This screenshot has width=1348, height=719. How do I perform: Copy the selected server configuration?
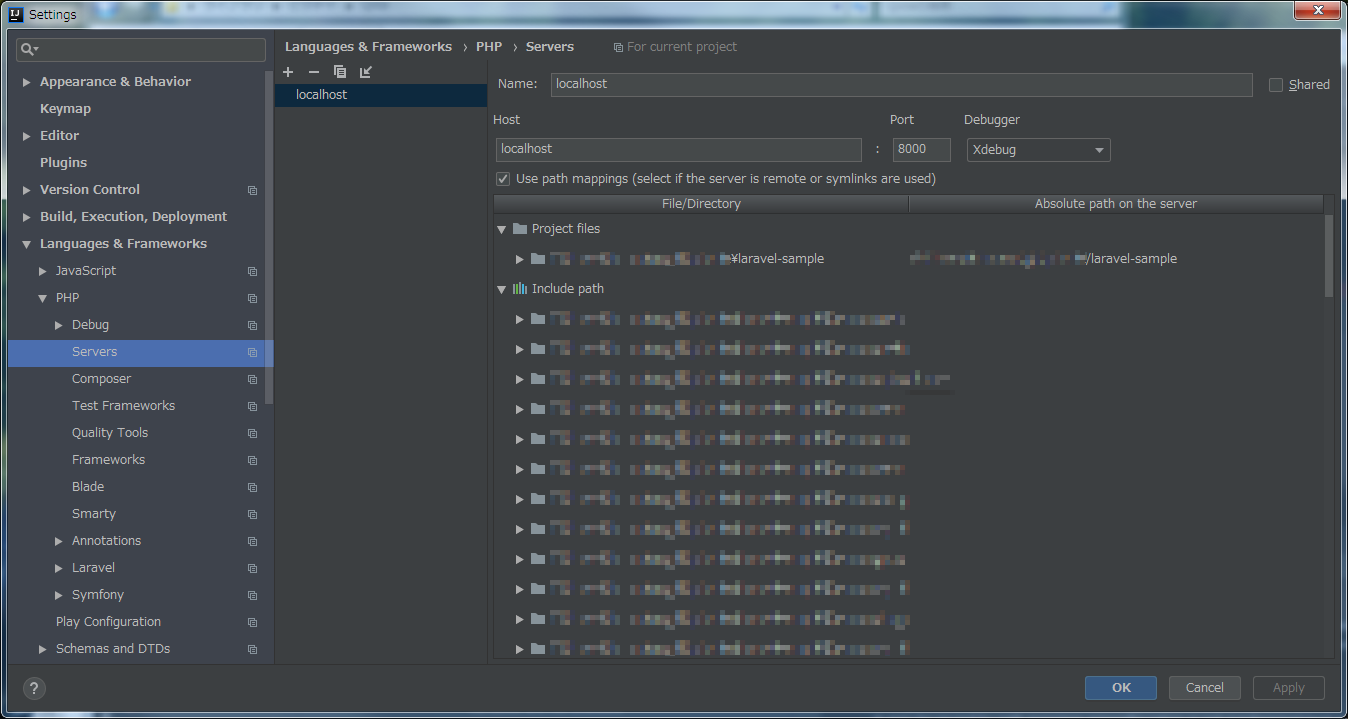point(340,72)
